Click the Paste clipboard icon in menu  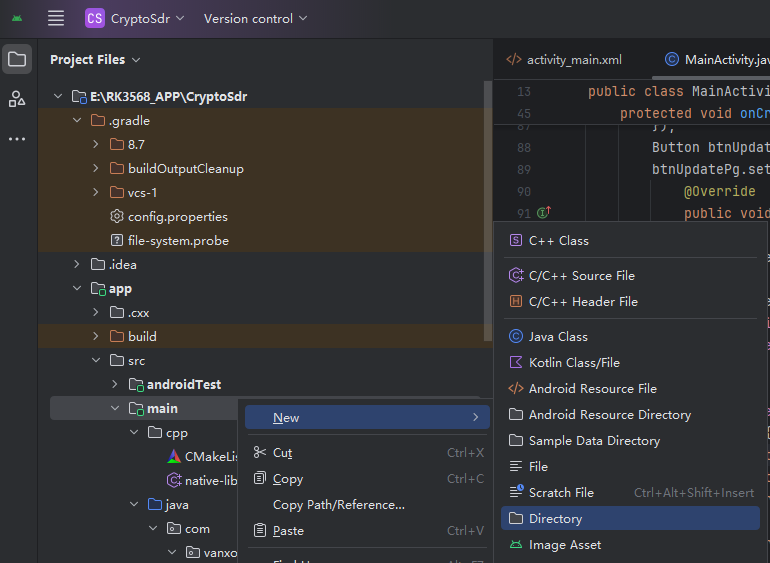pyautogui.click(x=260, y=531)
